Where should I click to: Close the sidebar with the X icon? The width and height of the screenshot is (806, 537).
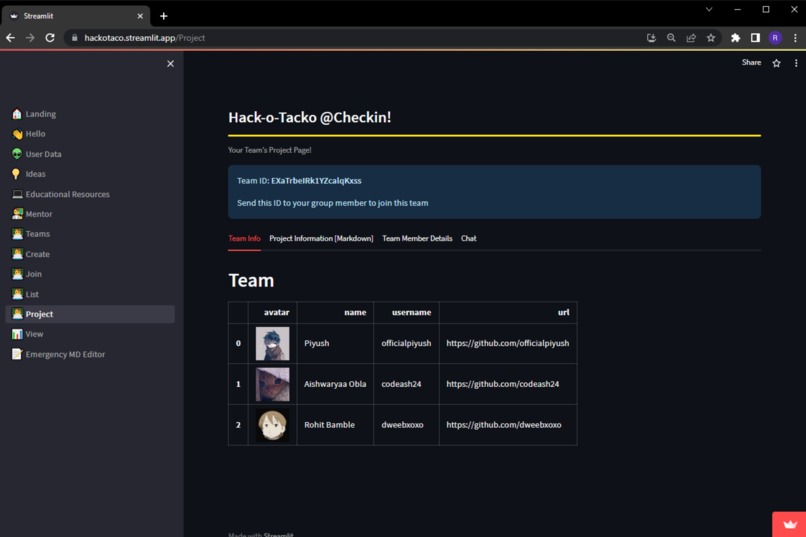[170, 64]
